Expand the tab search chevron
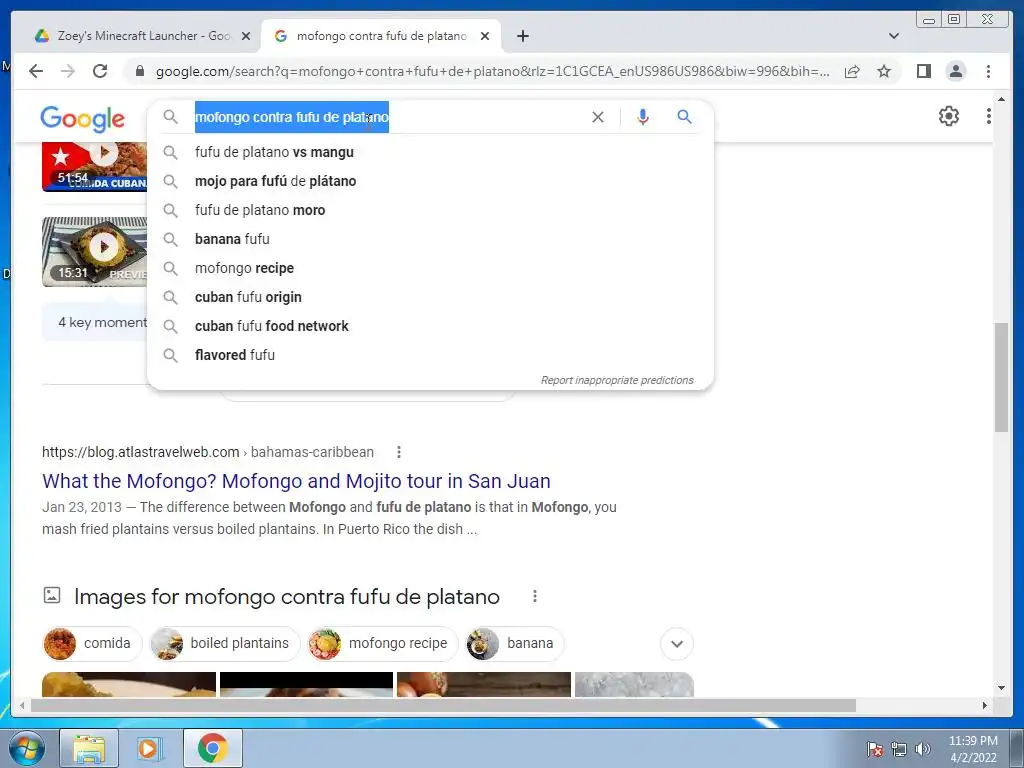Screen dimensions: 1024x768 (894, 36)
